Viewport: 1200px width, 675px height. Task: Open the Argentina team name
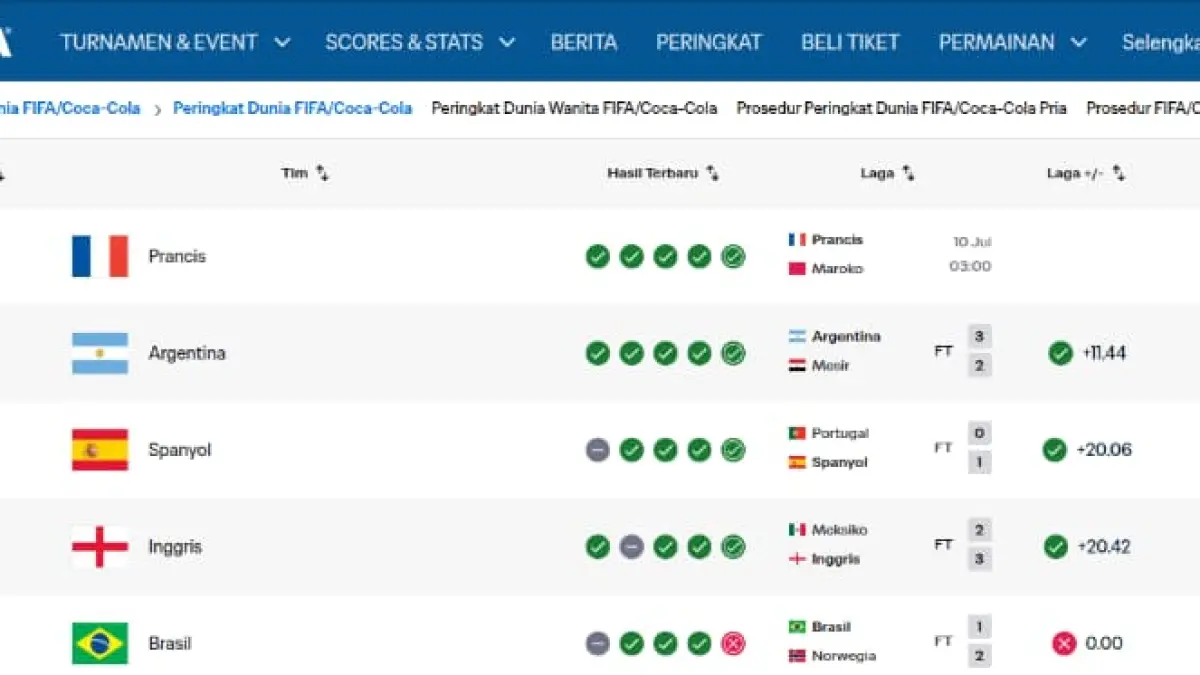pos(187,353)
